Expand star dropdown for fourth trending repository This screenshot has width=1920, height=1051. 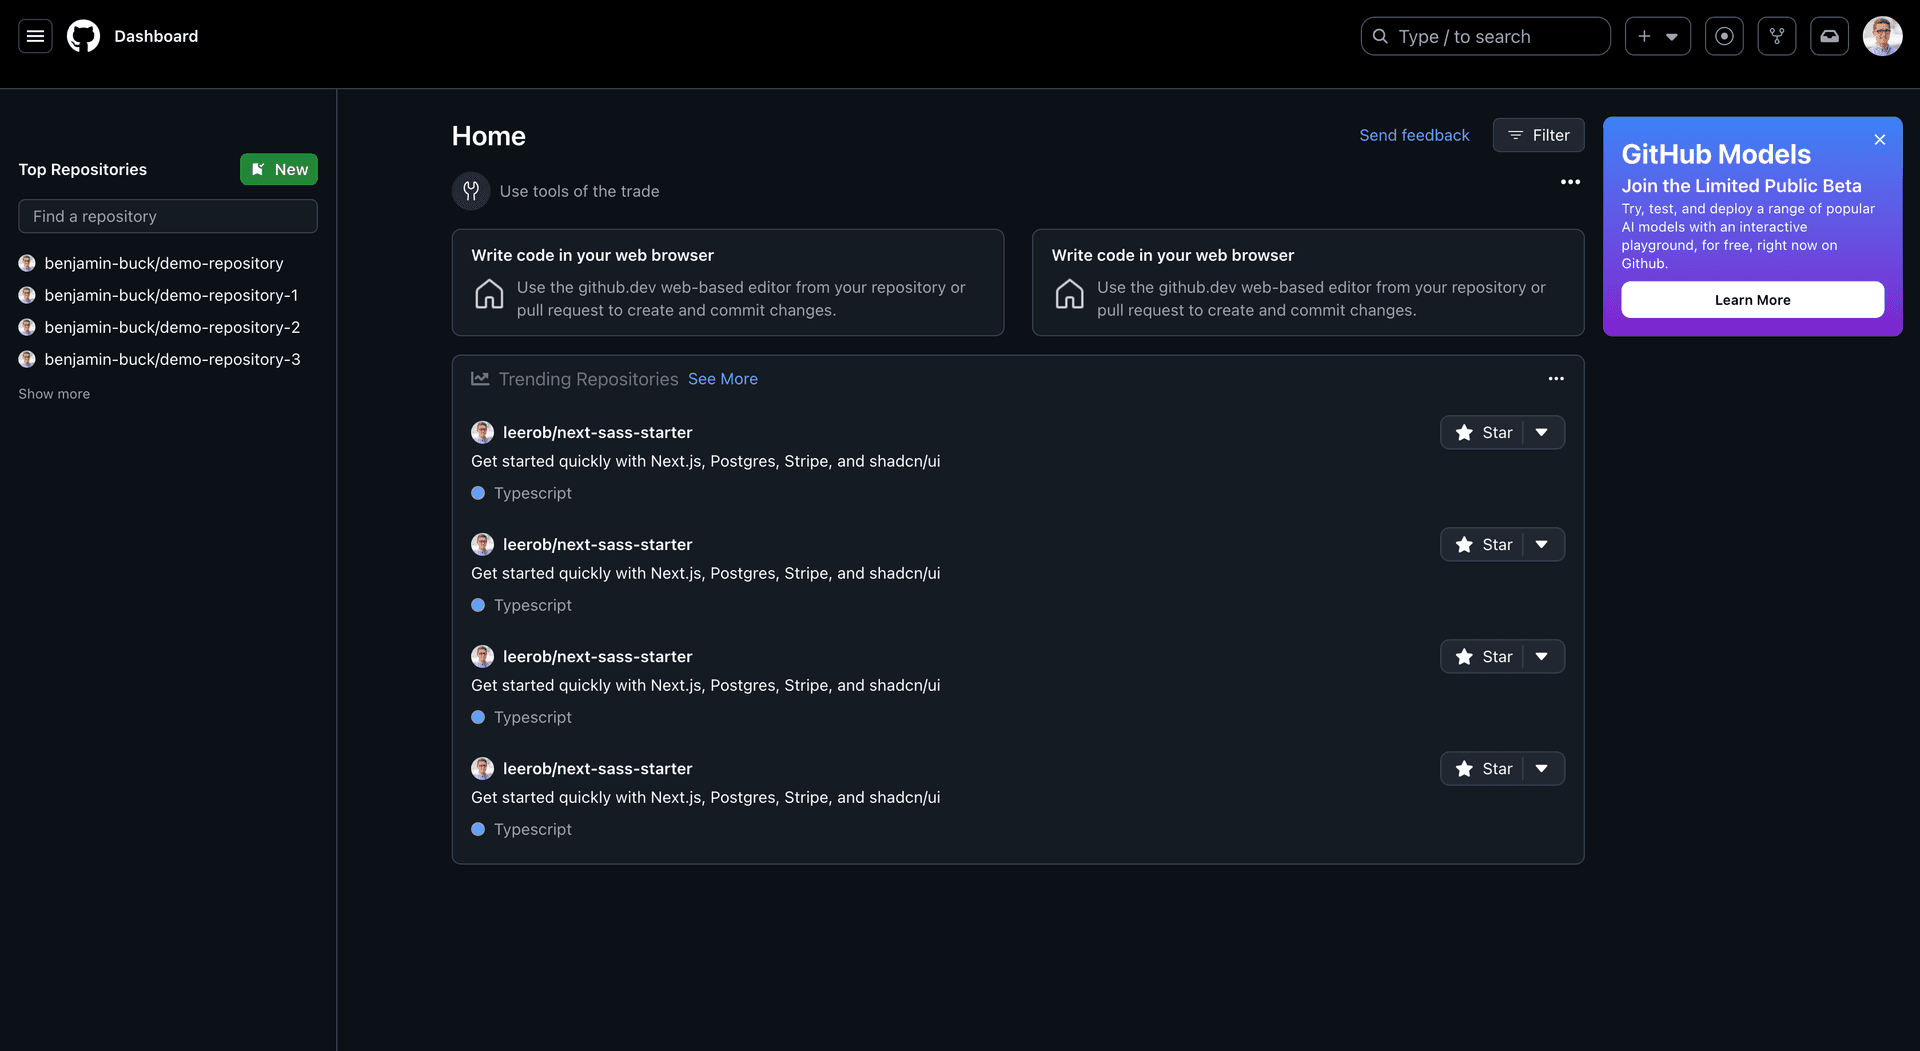[x=1543, y=768]
